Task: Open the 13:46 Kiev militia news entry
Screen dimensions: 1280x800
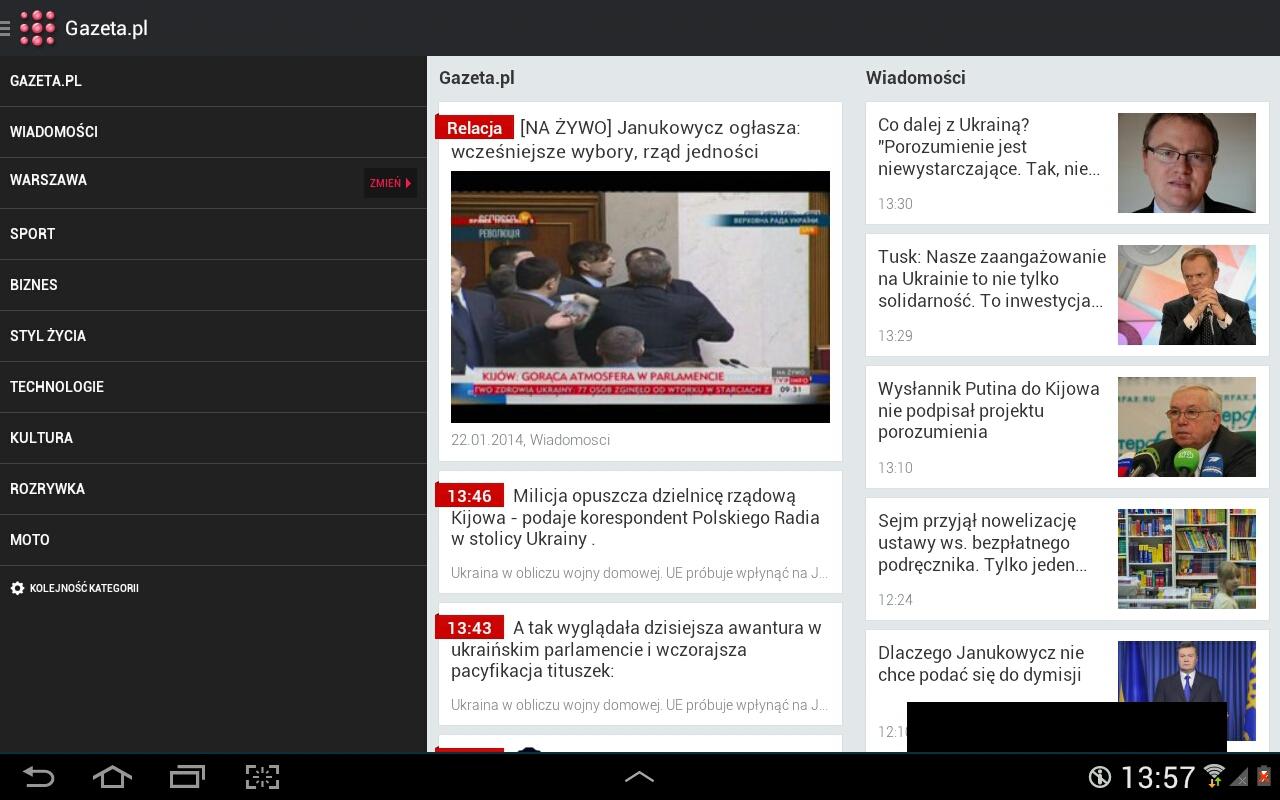Action: coord(640,531)
